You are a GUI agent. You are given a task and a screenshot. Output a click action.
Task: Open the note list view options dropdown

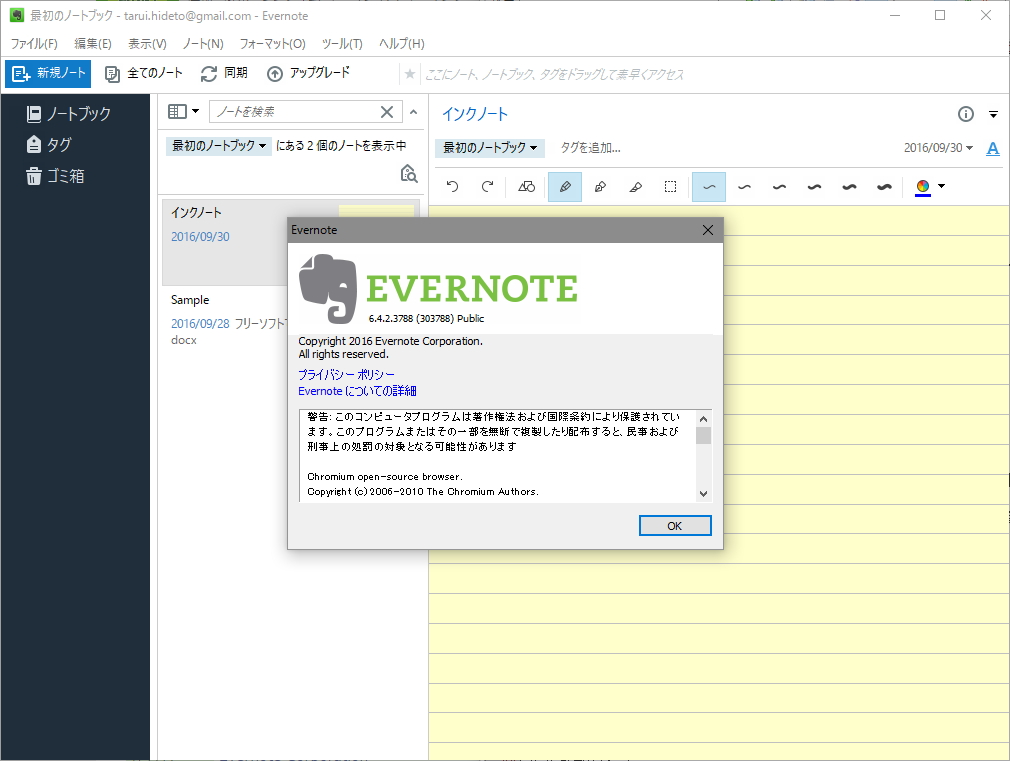tap(185, 111)
